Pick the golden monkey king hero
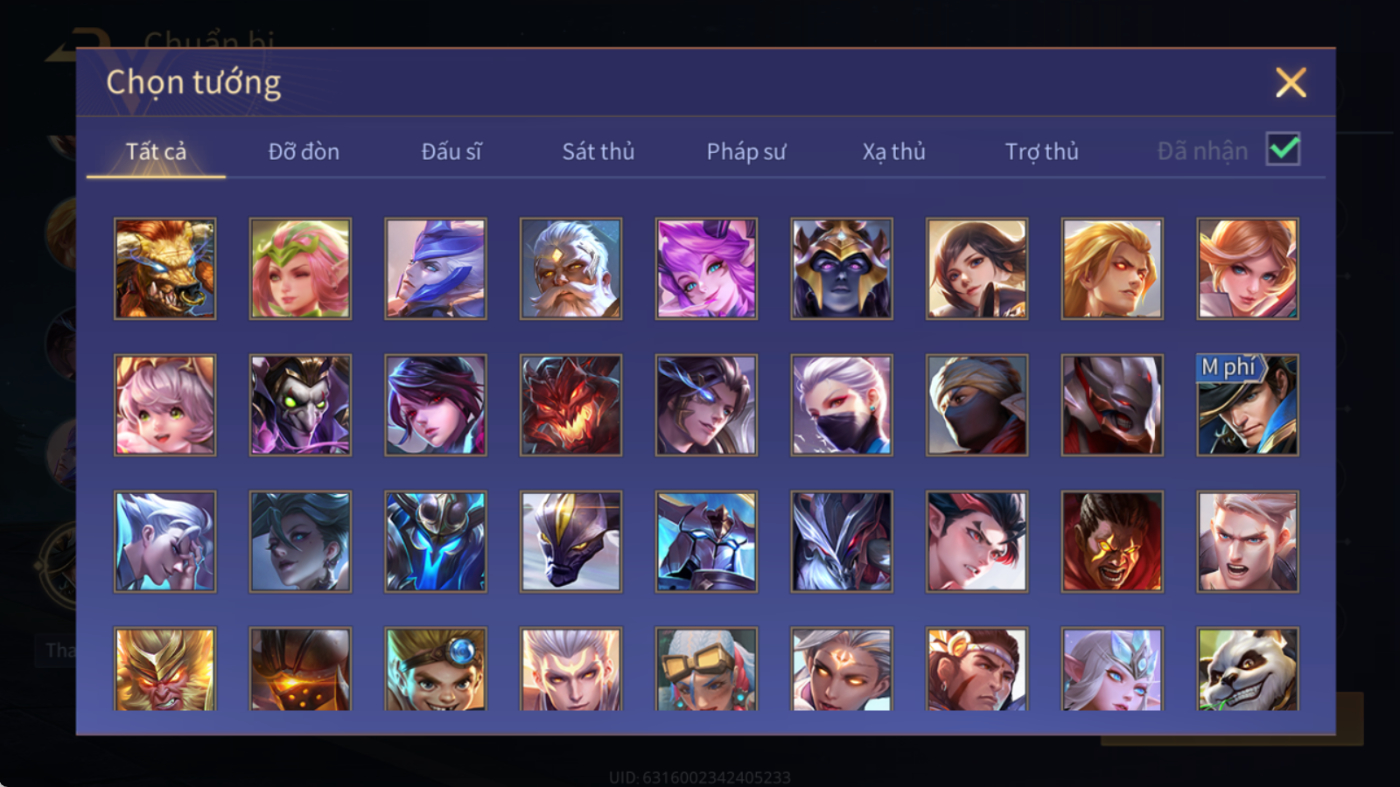This screenshot has width=1400, height=787. pyautogui.click(x=165, y=669)
